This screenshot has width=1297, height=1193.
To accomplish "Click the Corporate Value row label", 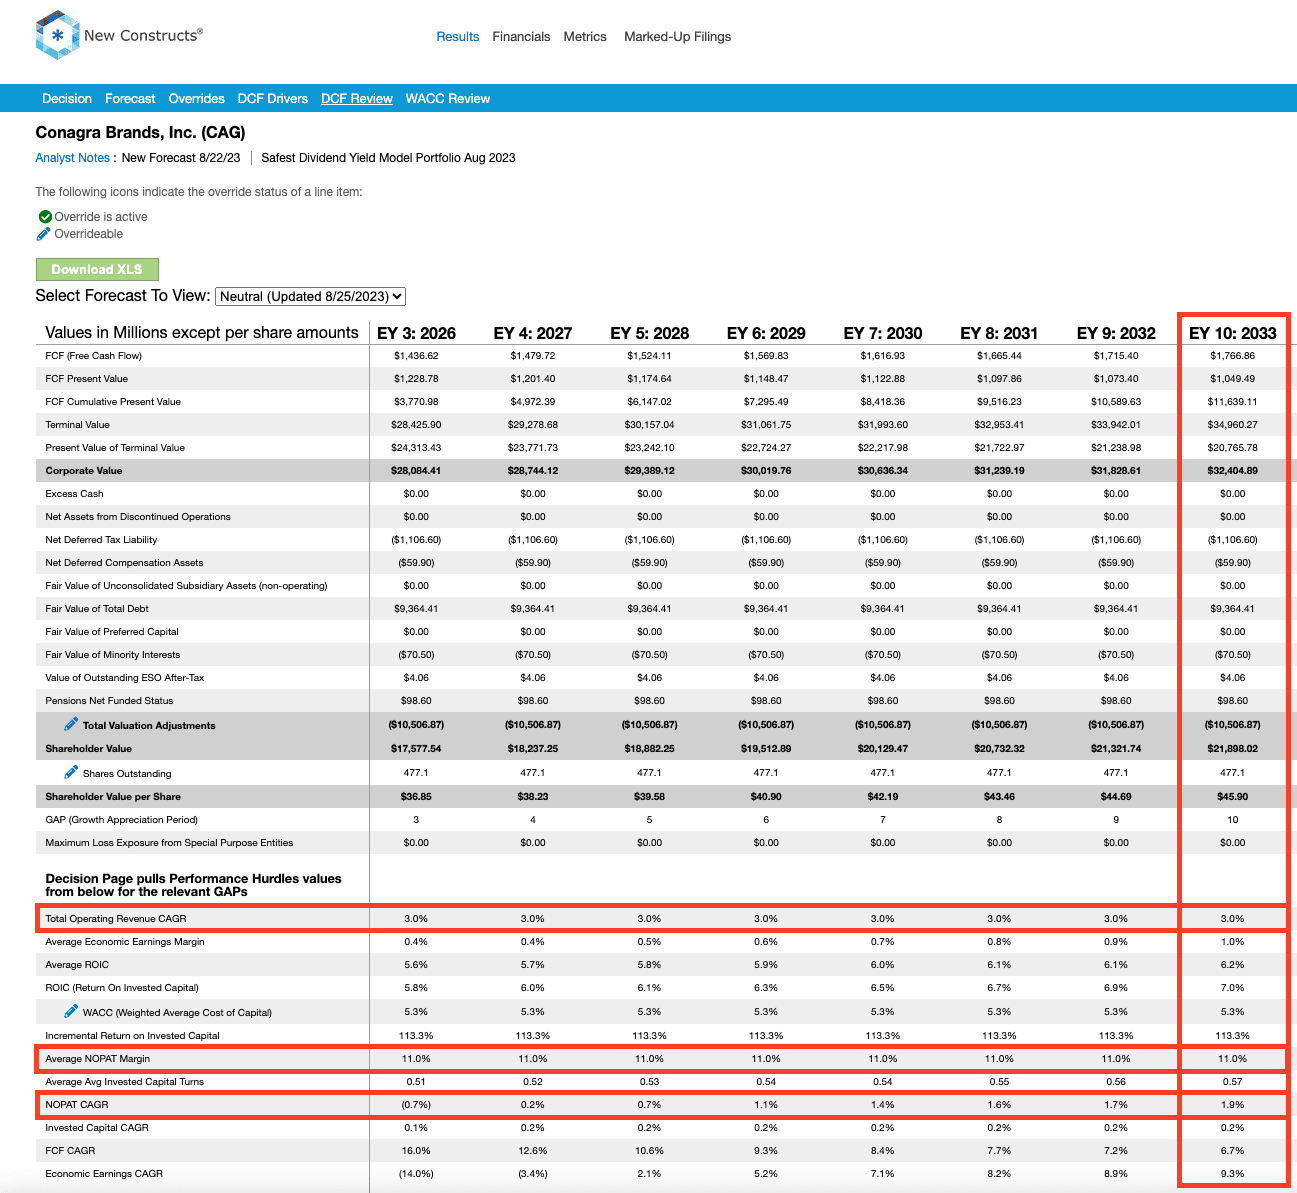I will tap(84, 470).
